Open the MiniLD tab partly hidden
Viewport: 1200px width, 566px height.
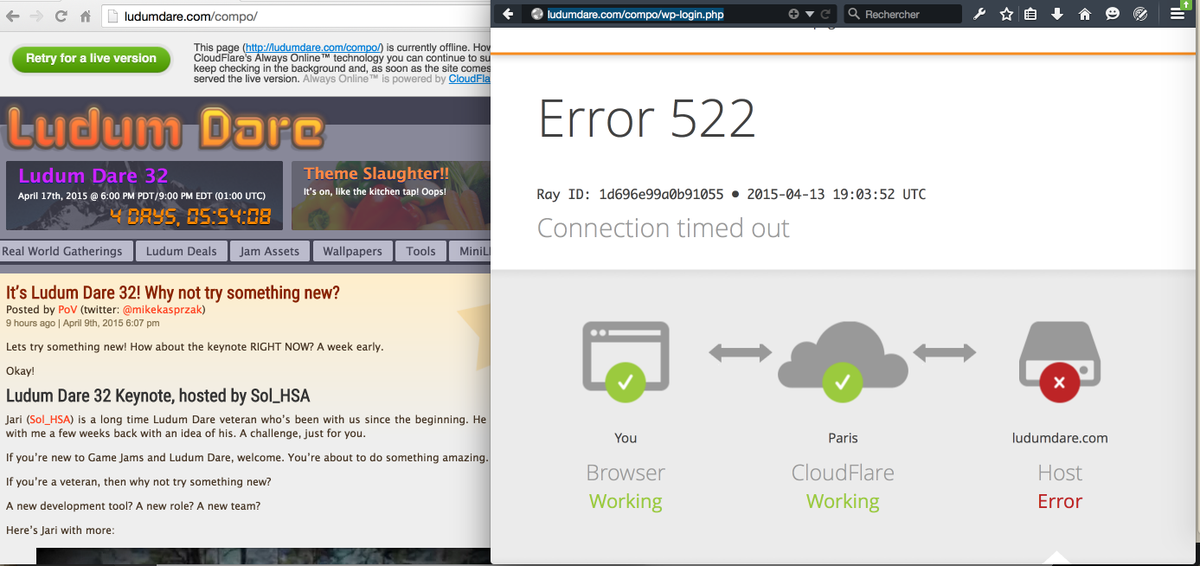(x=470, y=251)
